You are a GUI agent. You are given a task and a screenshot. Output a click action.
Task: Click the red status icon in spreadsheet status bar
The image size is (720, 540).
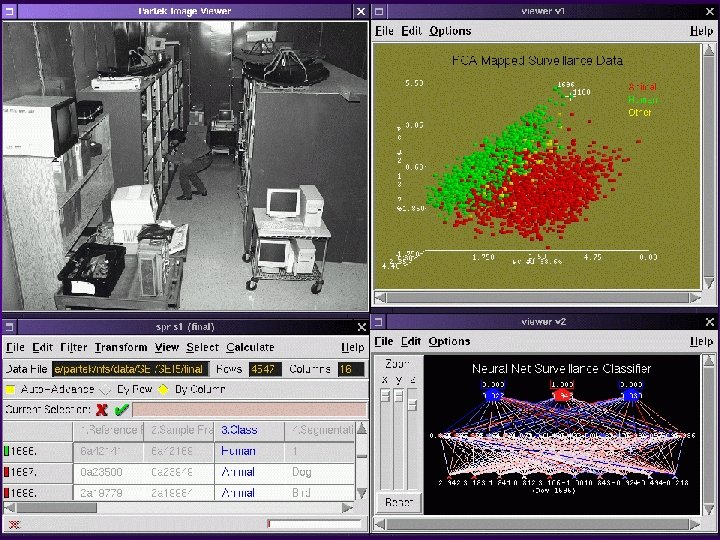(15, 524)
